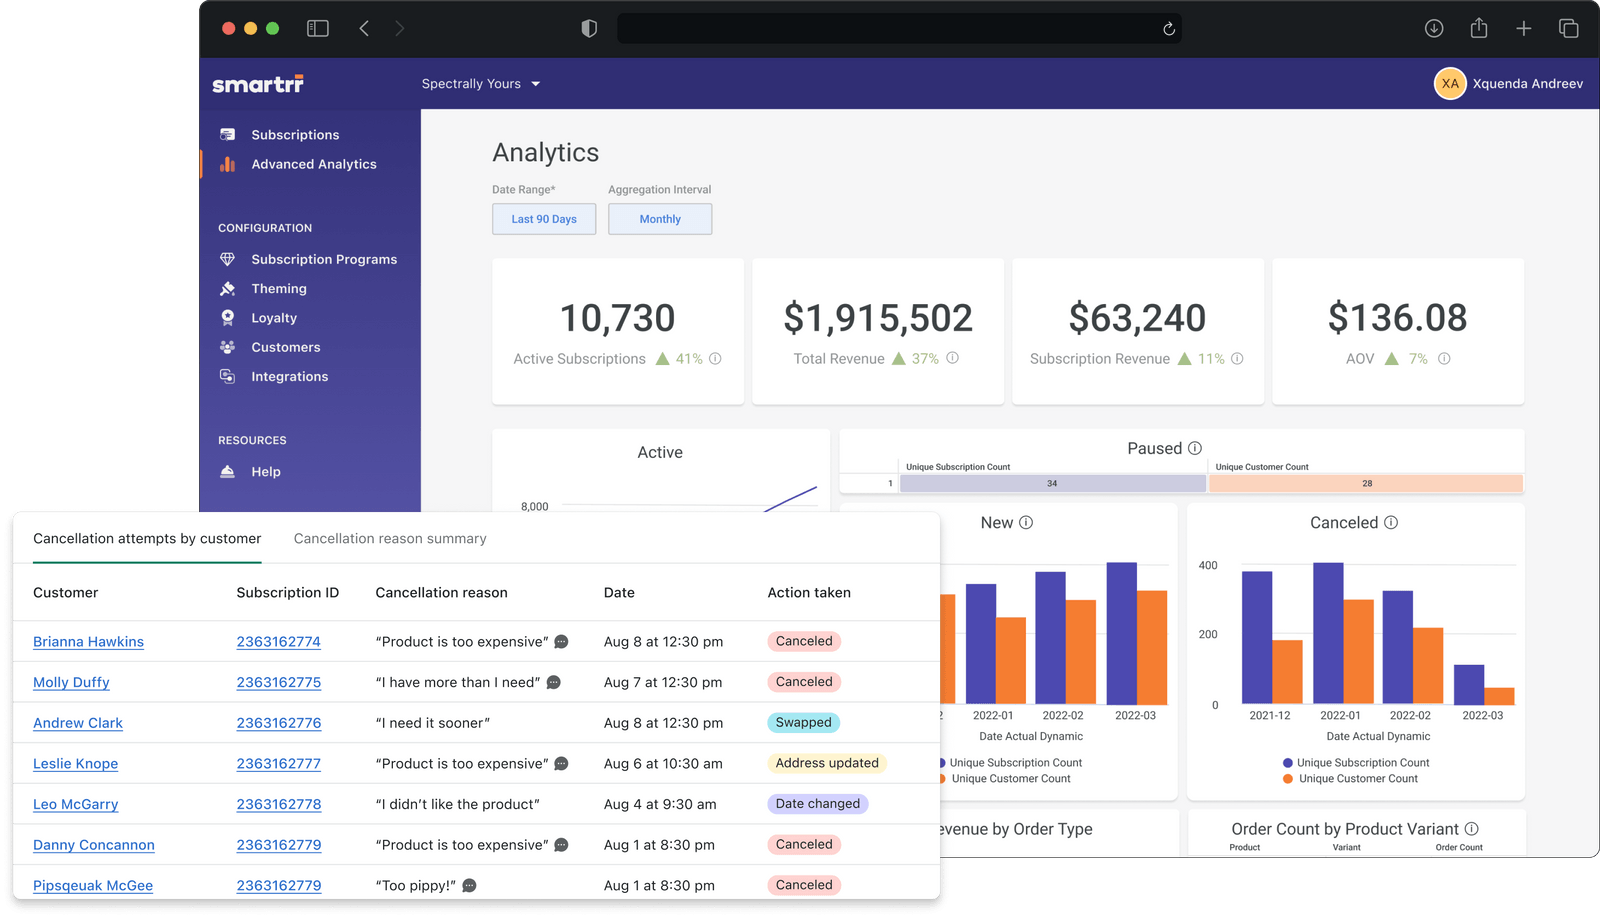Open Theming via the paintbrush icon

click(228, 288)
